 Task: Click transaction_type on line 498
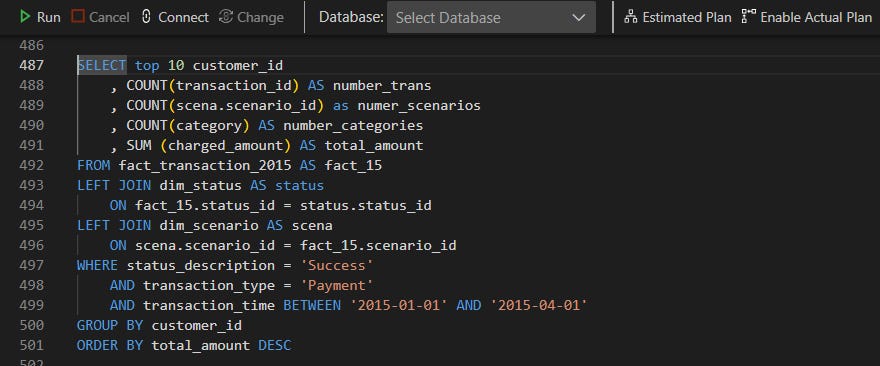(209, 286)
